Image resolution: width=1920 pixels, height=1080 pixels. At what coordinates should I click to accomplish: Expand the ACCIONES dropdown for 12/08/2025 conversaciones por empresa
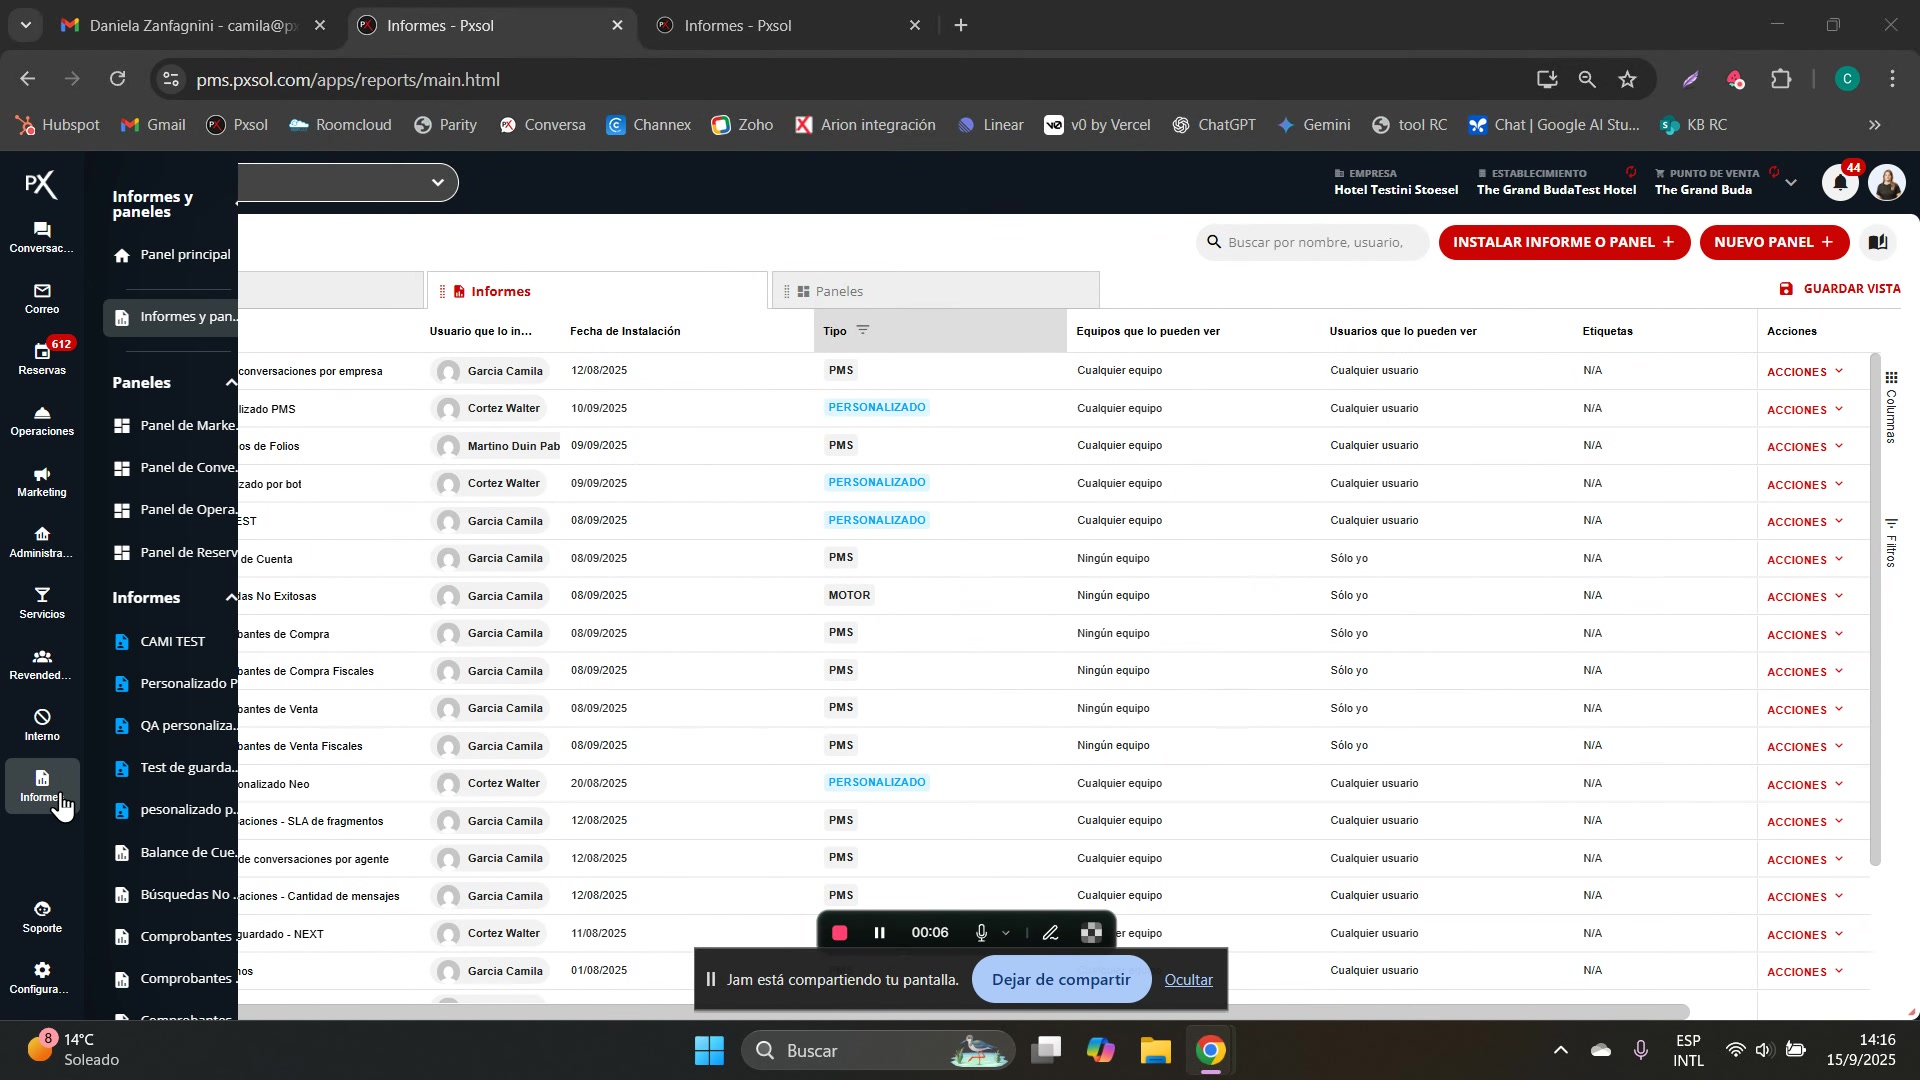[1805, 372]
